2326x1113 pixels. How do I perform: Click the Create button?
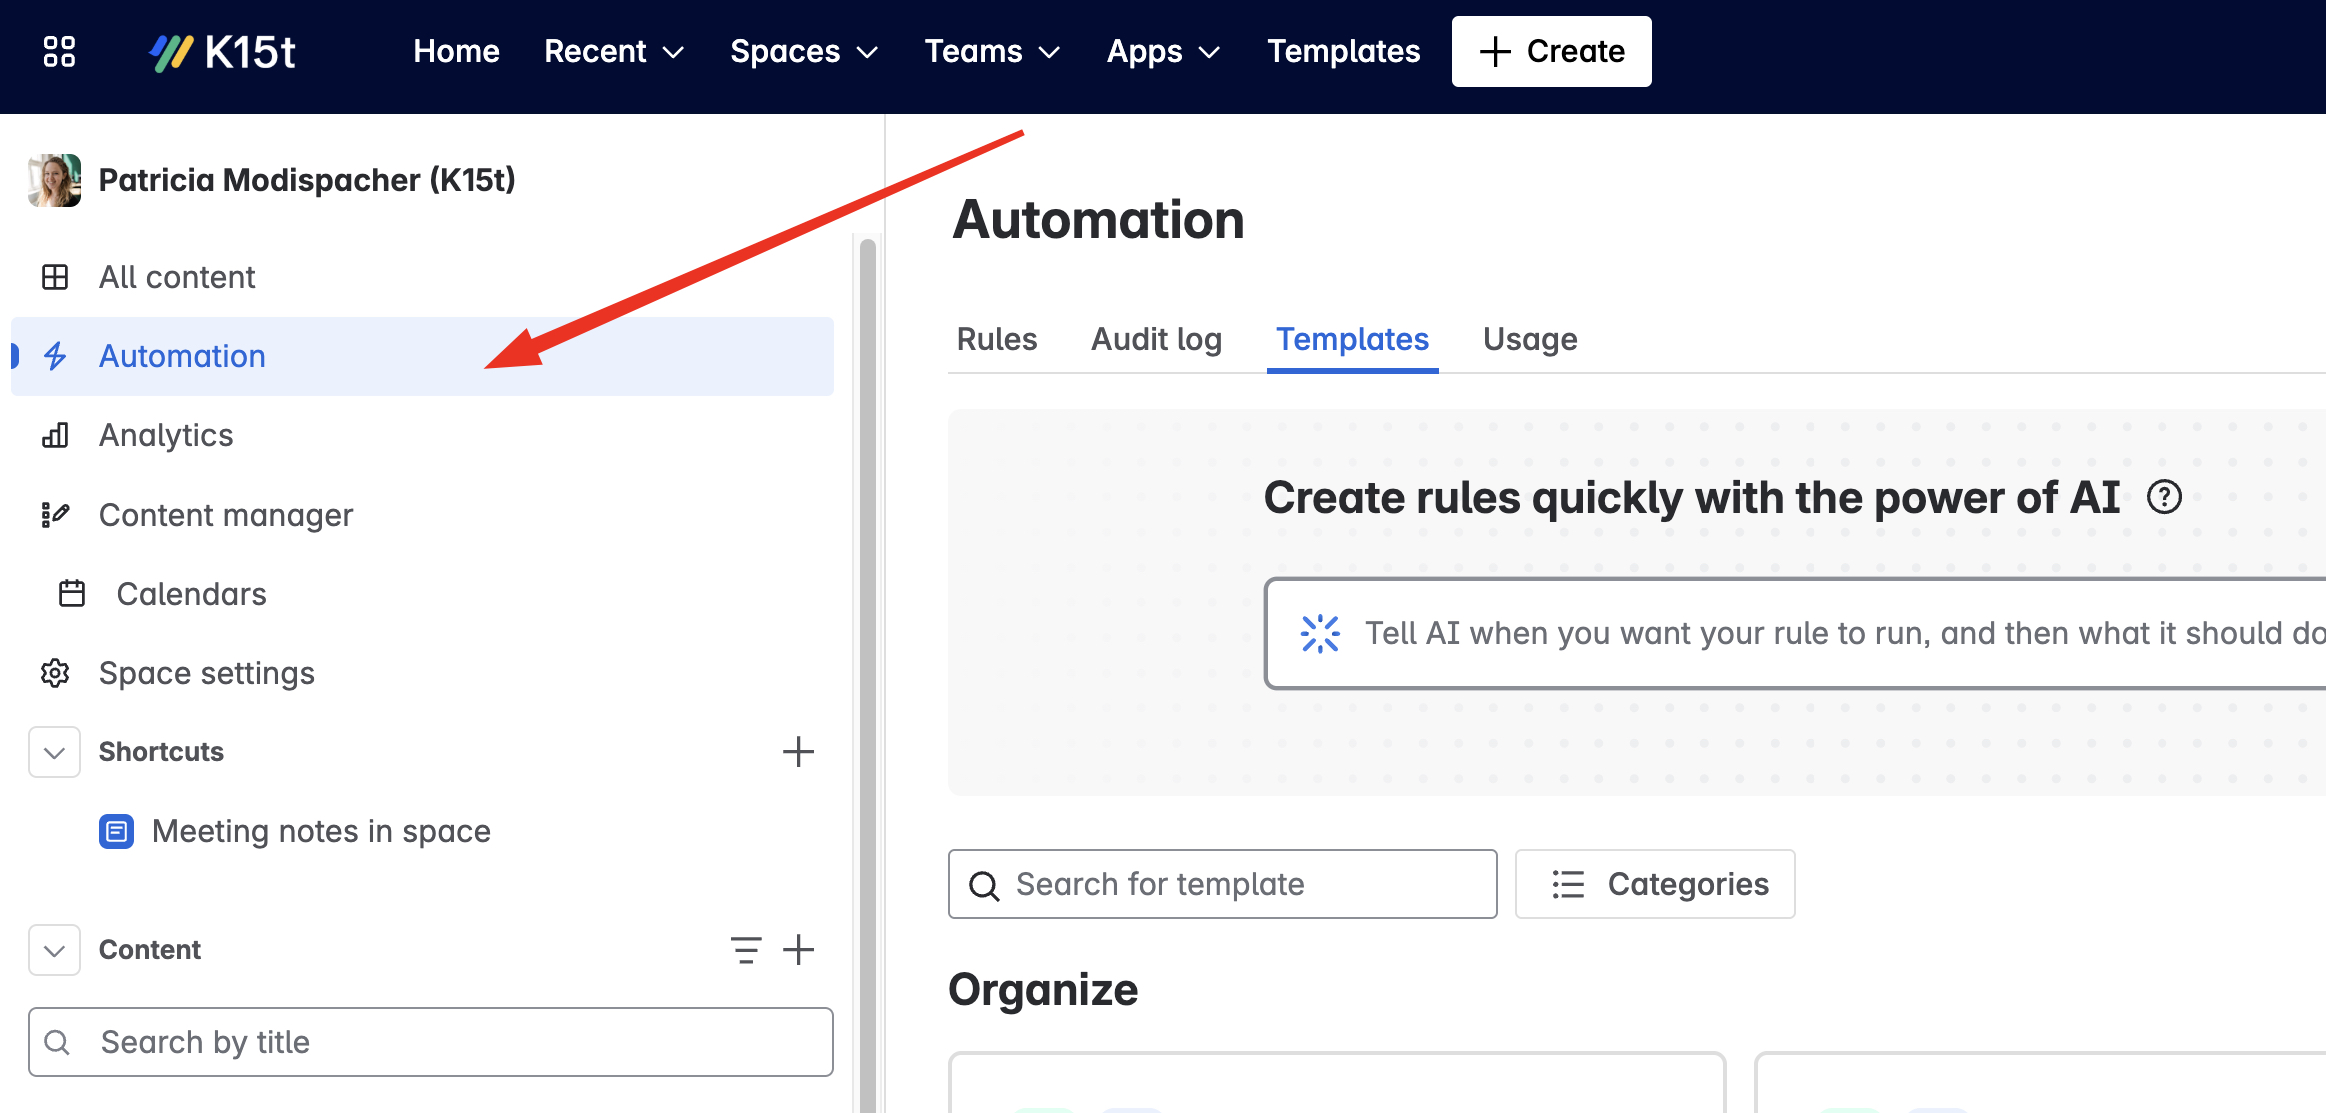click(x=1551, y=51)
